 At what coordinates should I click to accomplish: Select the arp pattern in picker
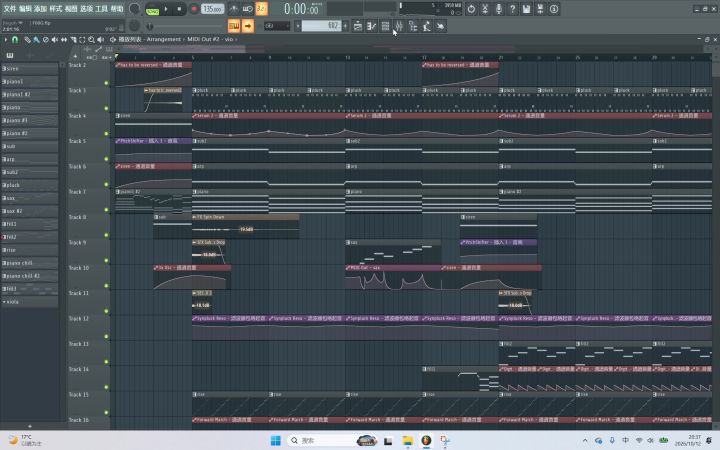30,159
